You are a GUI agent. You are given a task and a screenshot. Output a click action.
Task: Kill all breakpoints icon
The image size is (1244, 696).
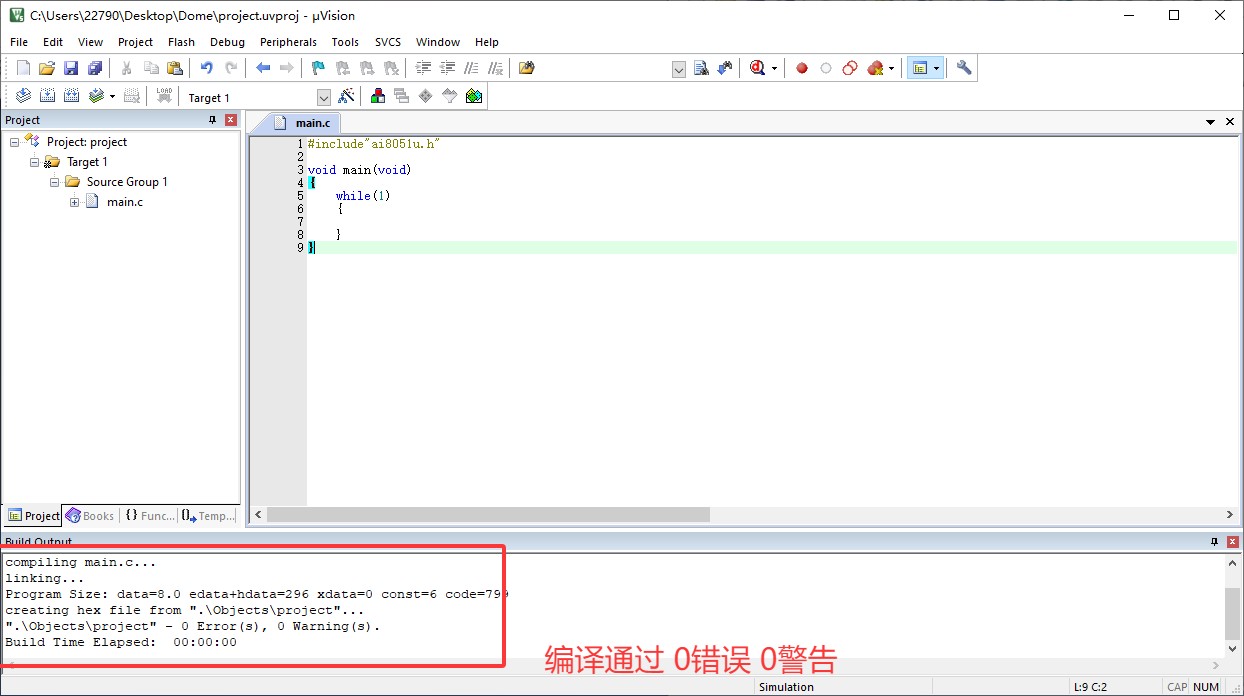pyautogui.click(x=875, y=68)
